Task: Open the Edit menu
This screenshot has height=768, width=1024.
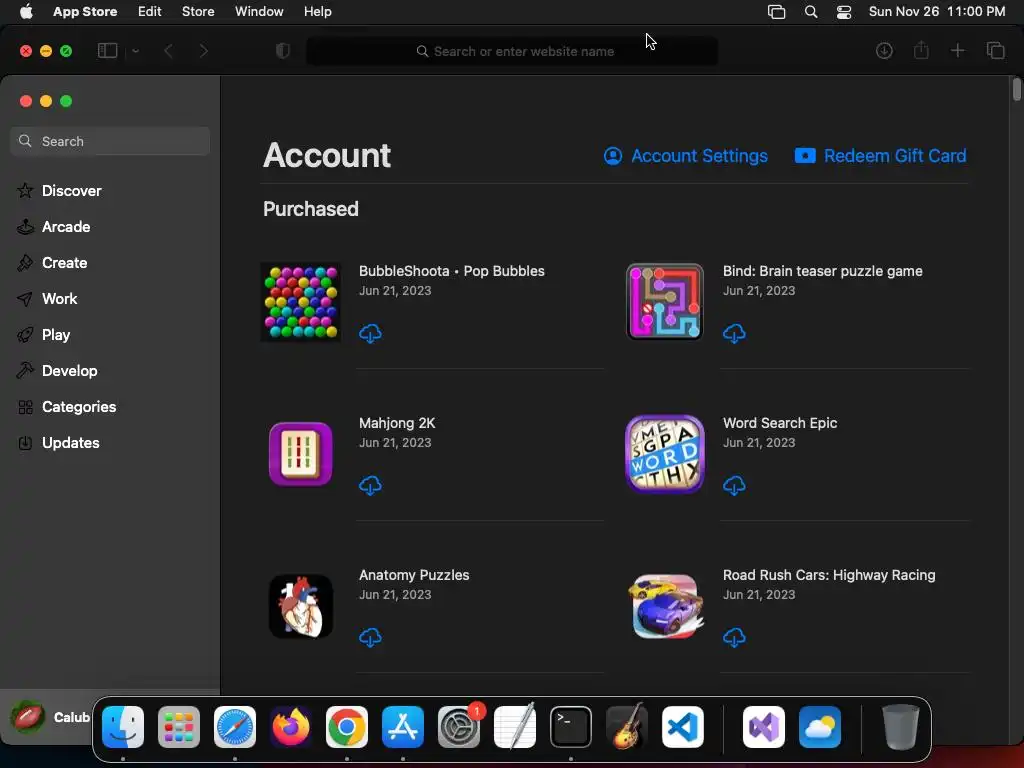Action: point(150,11)
